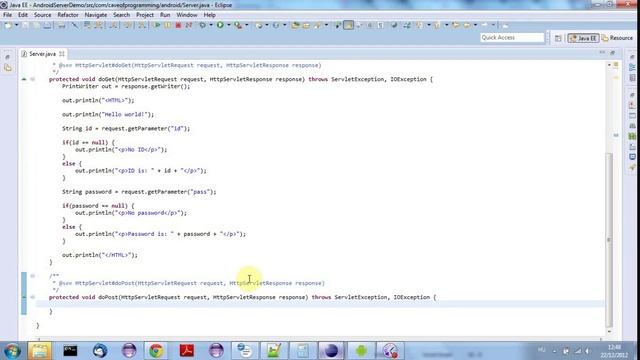Click the editor scrollbar up arrow
This screenshot has height=360, width=640.
[x=609, y=65]
